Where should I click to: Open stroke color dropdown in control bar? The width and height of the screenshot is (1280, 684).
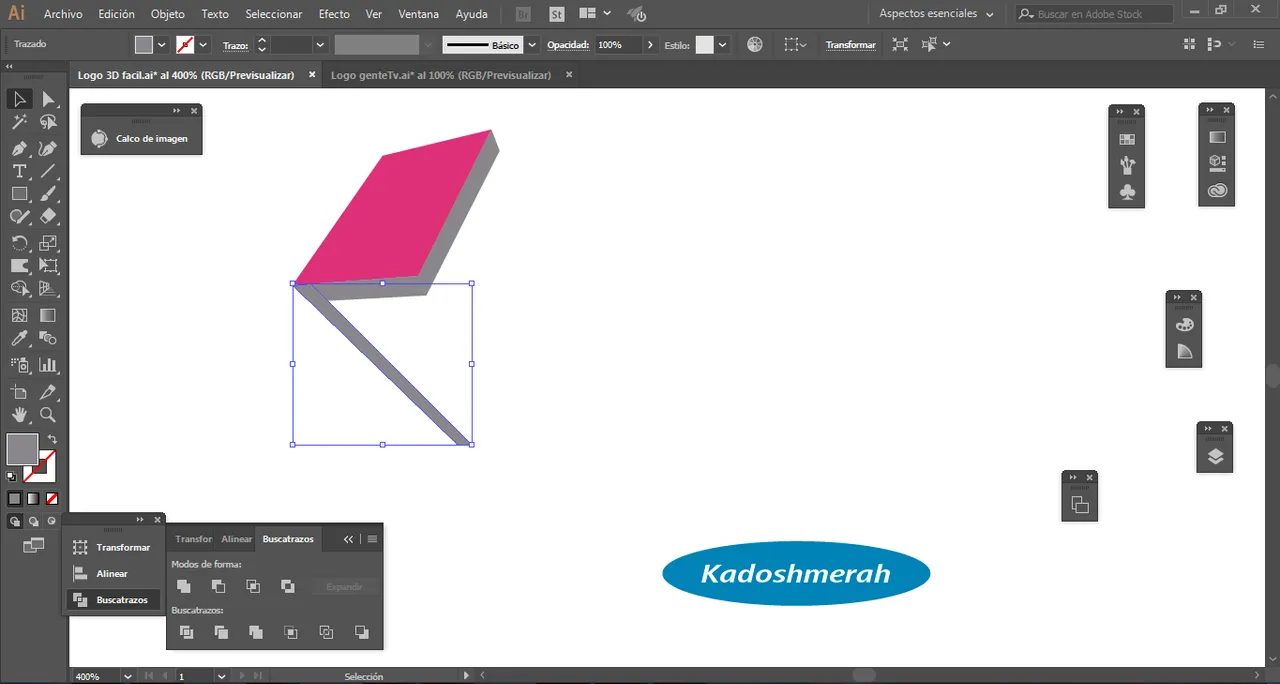(x=203, y=45)
